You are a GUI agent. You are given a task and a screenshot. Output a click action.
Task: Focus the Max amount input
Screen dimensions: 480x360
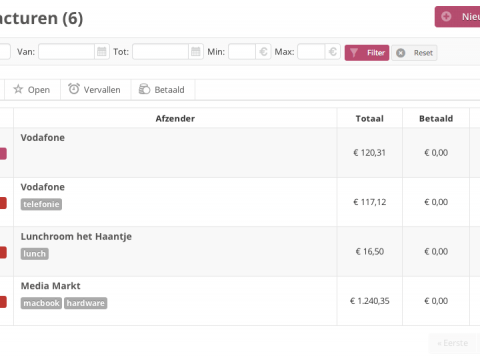pyautogui.click(x=311, y=52)
